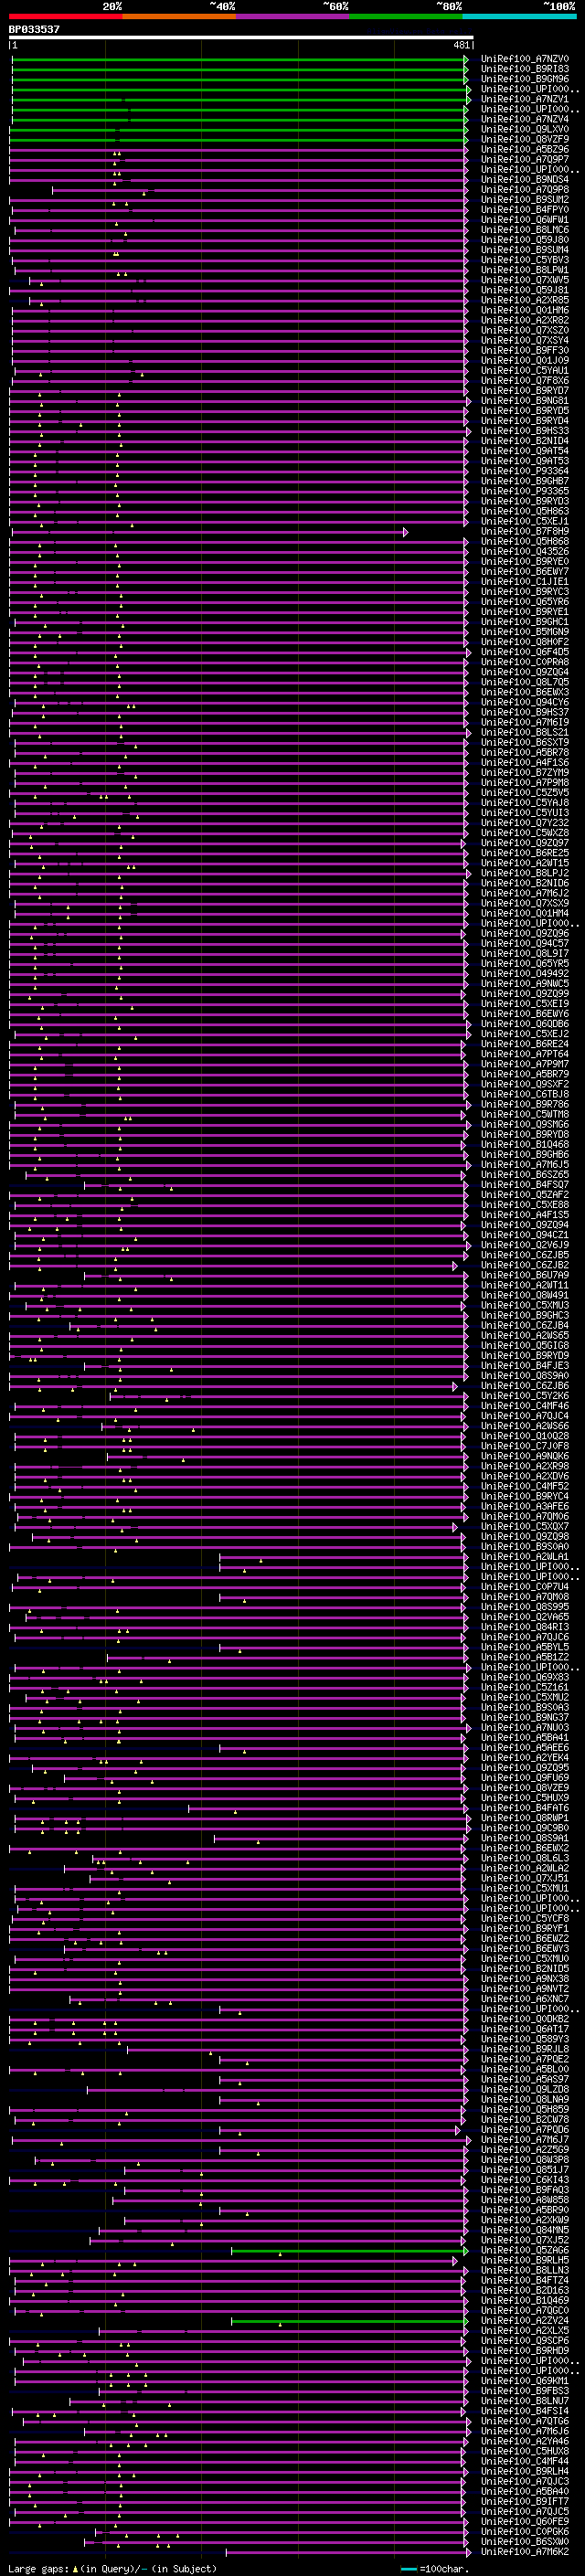
Task: Select label UniRef100_Q43526
Action: [524, 551]
